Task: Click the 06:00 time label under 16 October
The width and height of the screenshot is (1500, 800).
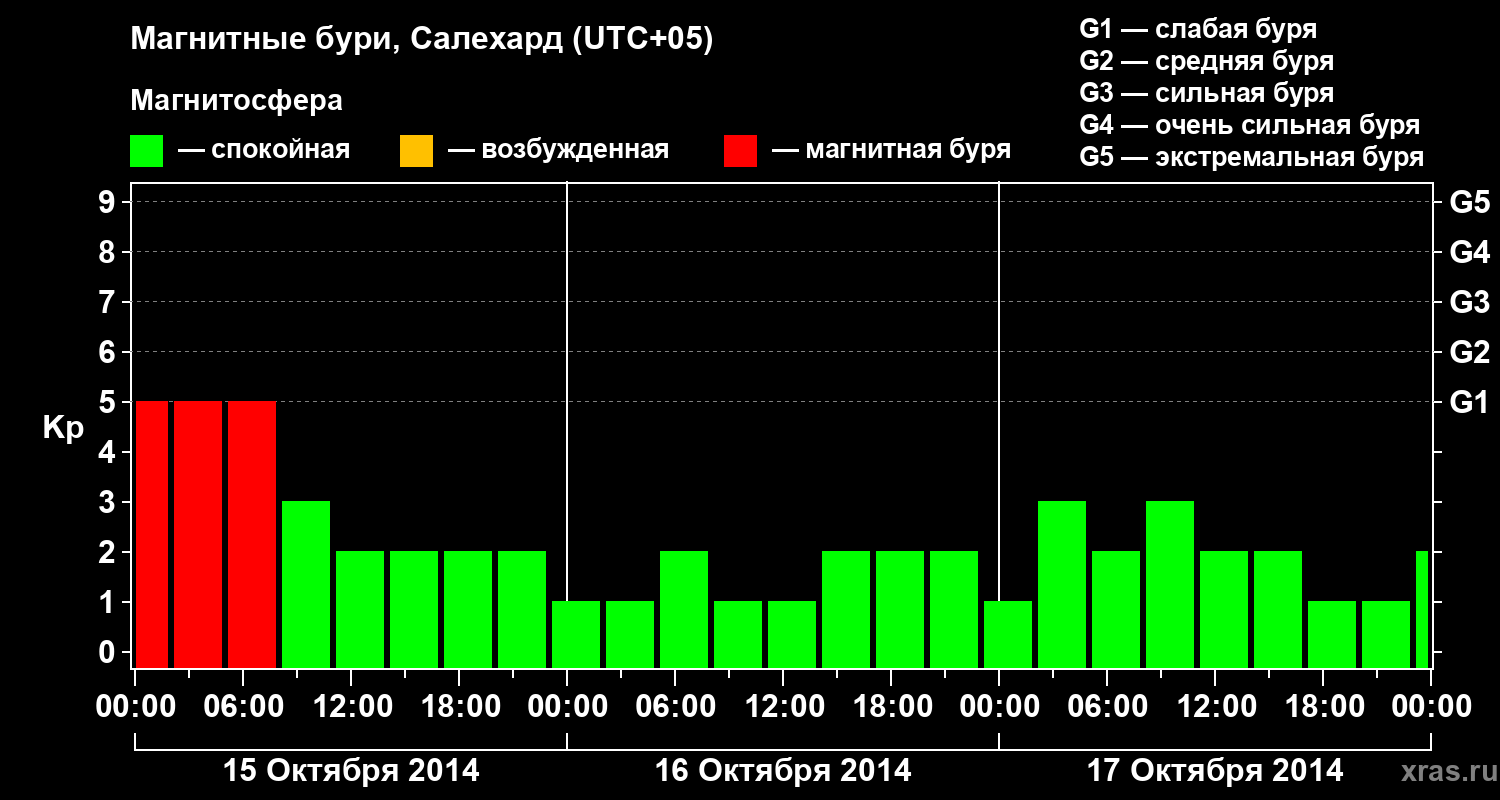Action: pos(675,707)
